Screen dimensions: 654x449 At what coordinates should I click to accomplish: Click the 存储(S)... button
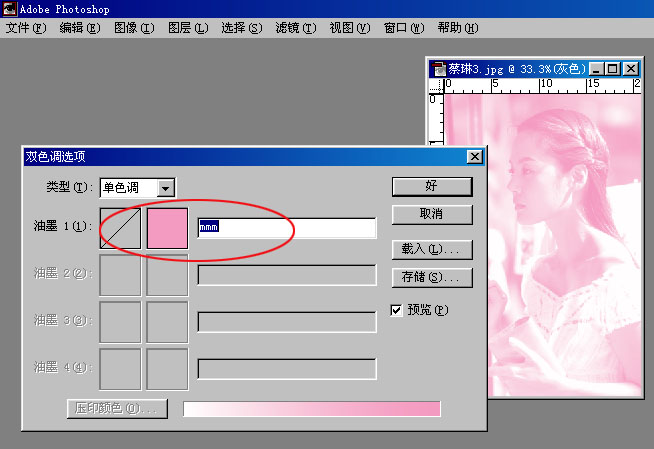[432, 278]
